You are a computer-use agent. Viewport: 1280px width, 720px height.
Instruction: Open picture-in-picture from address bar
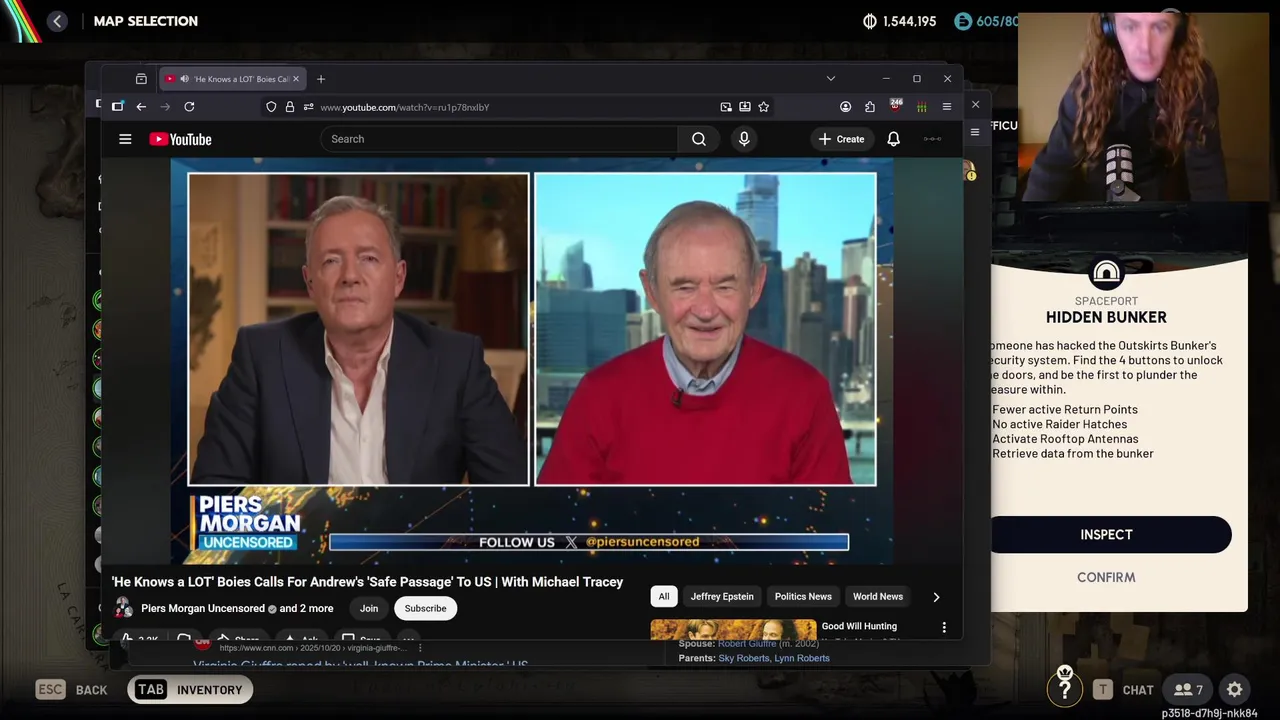(726, 107)
